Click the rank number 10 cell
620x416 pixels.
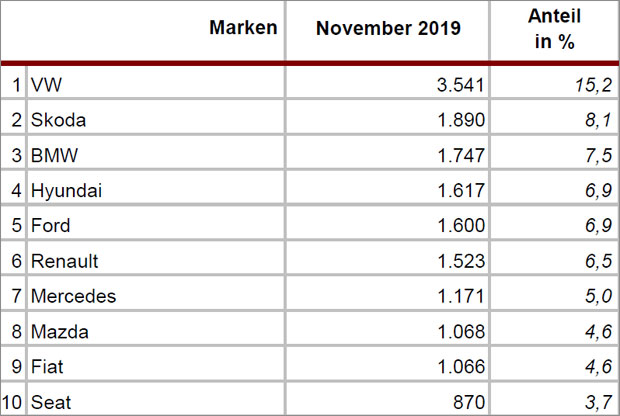(x=11, y=403)
